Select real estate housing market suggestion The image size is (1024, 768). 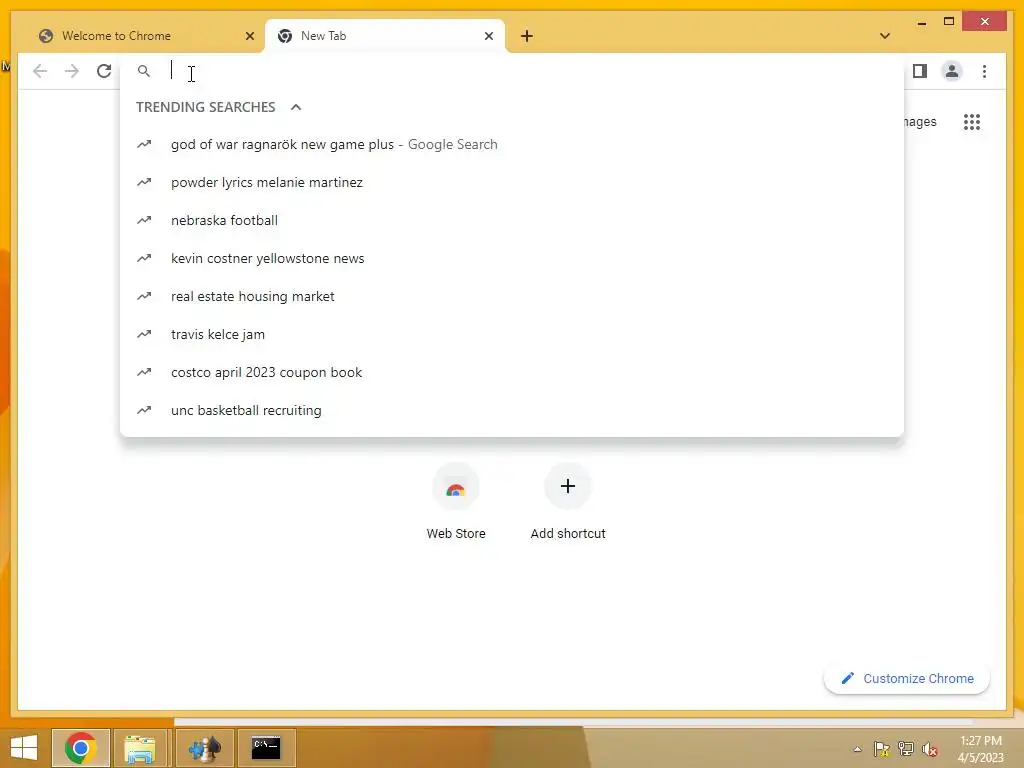click(512, 296)
